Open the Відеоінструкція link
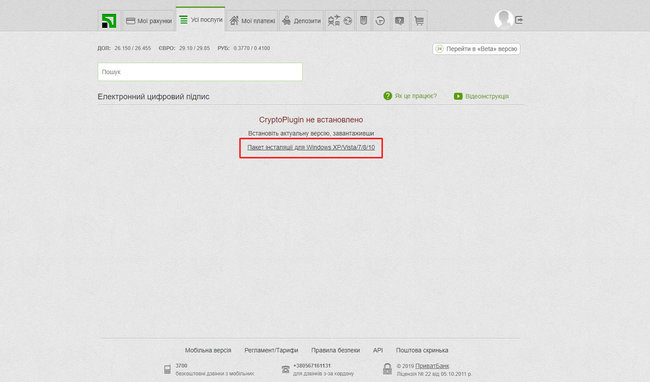 pyautogui.click(x=487, y=96)
